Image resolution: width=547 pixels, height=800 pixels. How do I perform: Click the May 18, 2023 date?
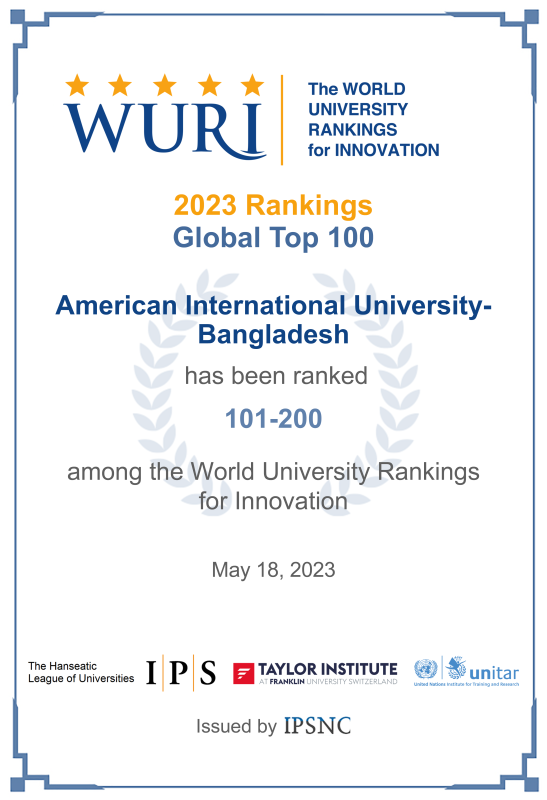click(274, 570)
